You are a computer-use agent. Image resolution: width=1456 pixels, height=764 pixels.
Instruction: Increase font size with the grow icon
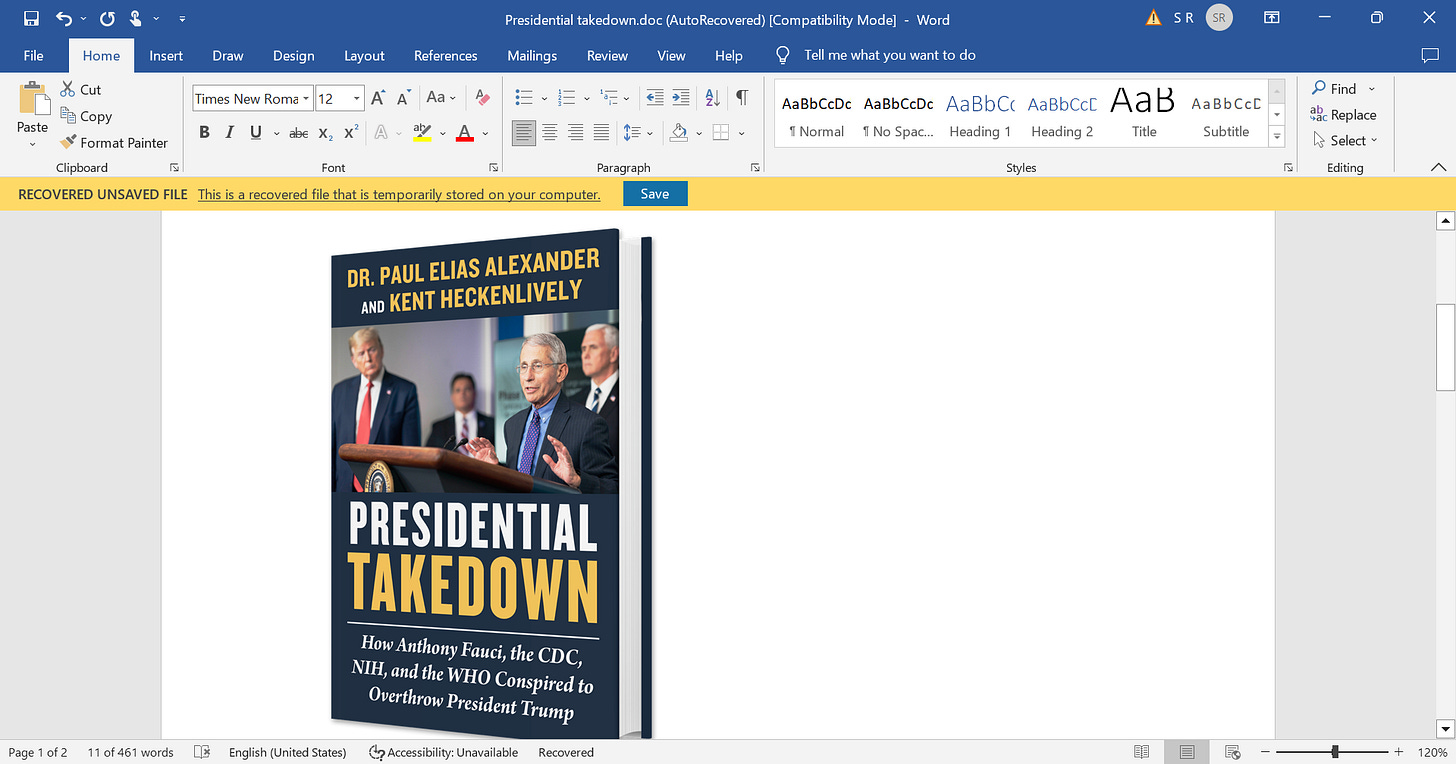coord(378,98)
